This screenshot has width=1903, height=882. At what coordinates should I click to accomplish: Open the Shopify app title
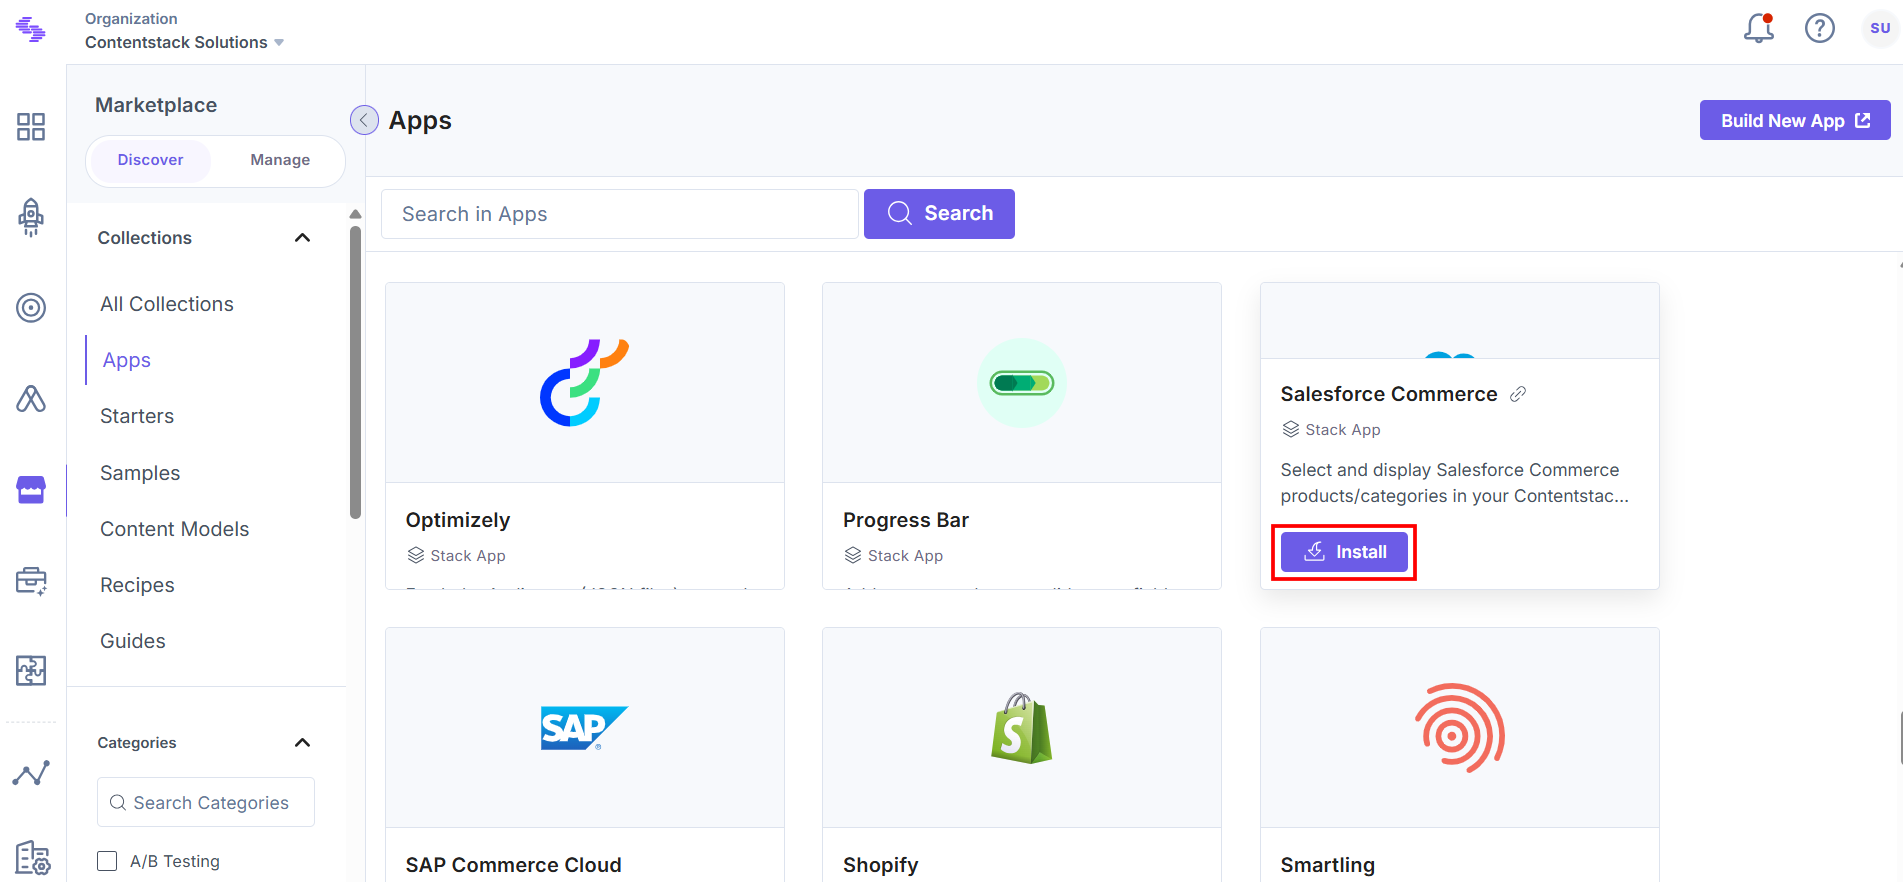coord(881,865)
